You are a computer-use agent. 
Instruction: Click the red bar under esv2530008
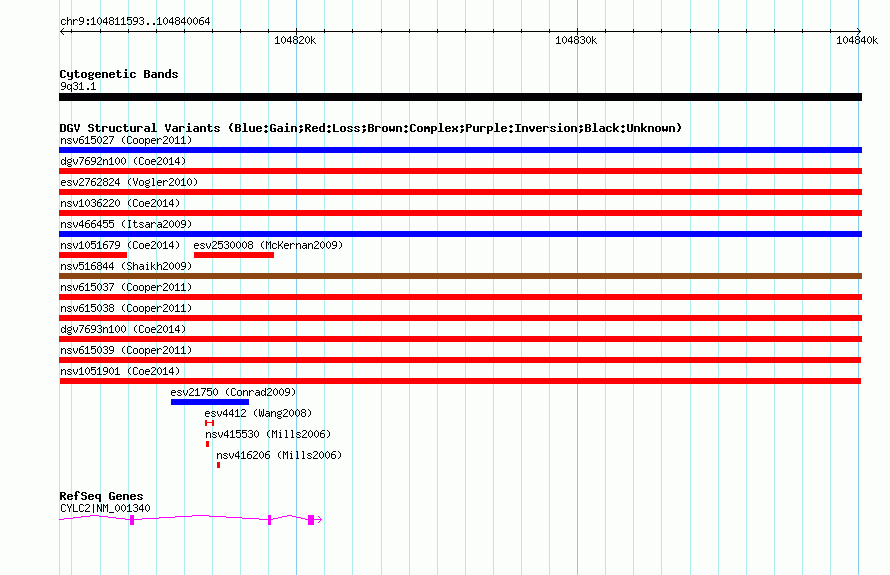(x=234, y=255)
